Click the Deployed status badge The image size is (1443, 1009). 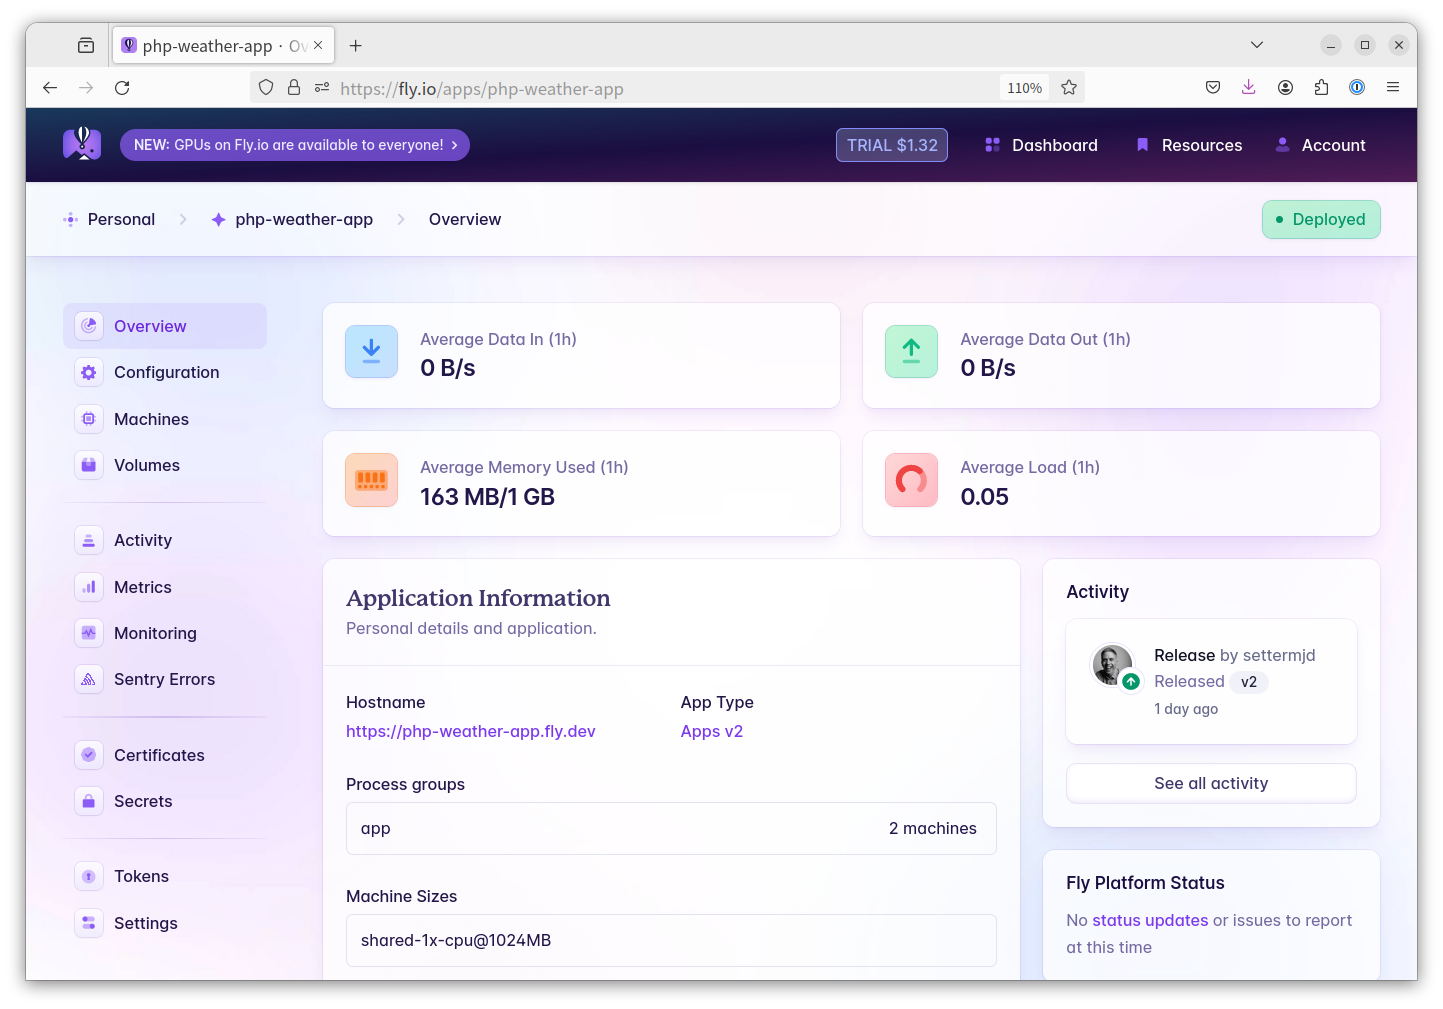1321,219
